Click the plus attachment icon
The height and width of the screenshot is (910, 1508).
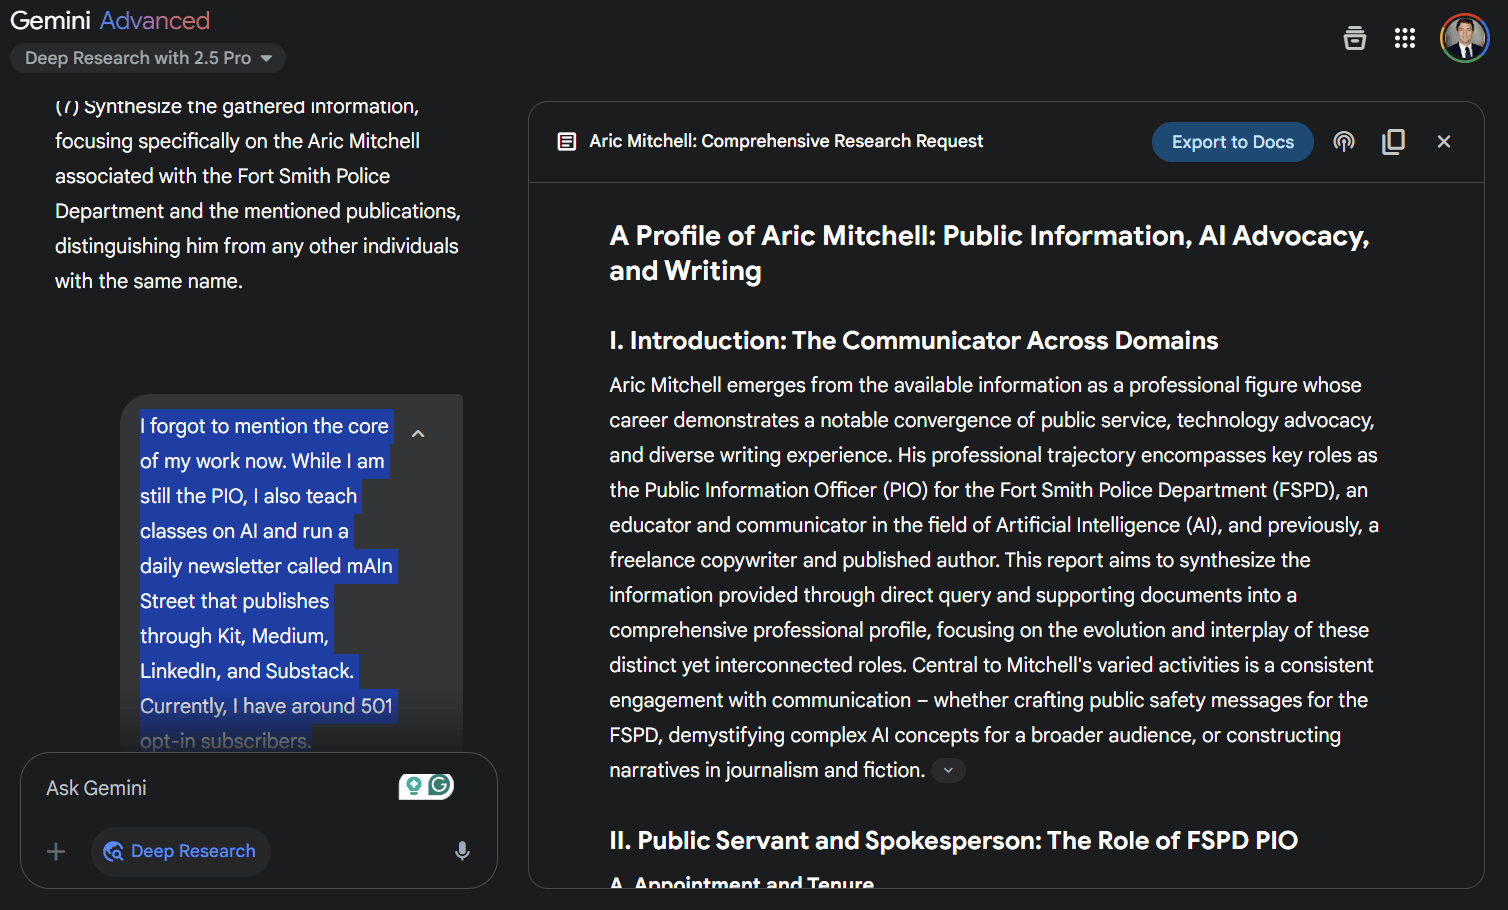coord(56,851)
